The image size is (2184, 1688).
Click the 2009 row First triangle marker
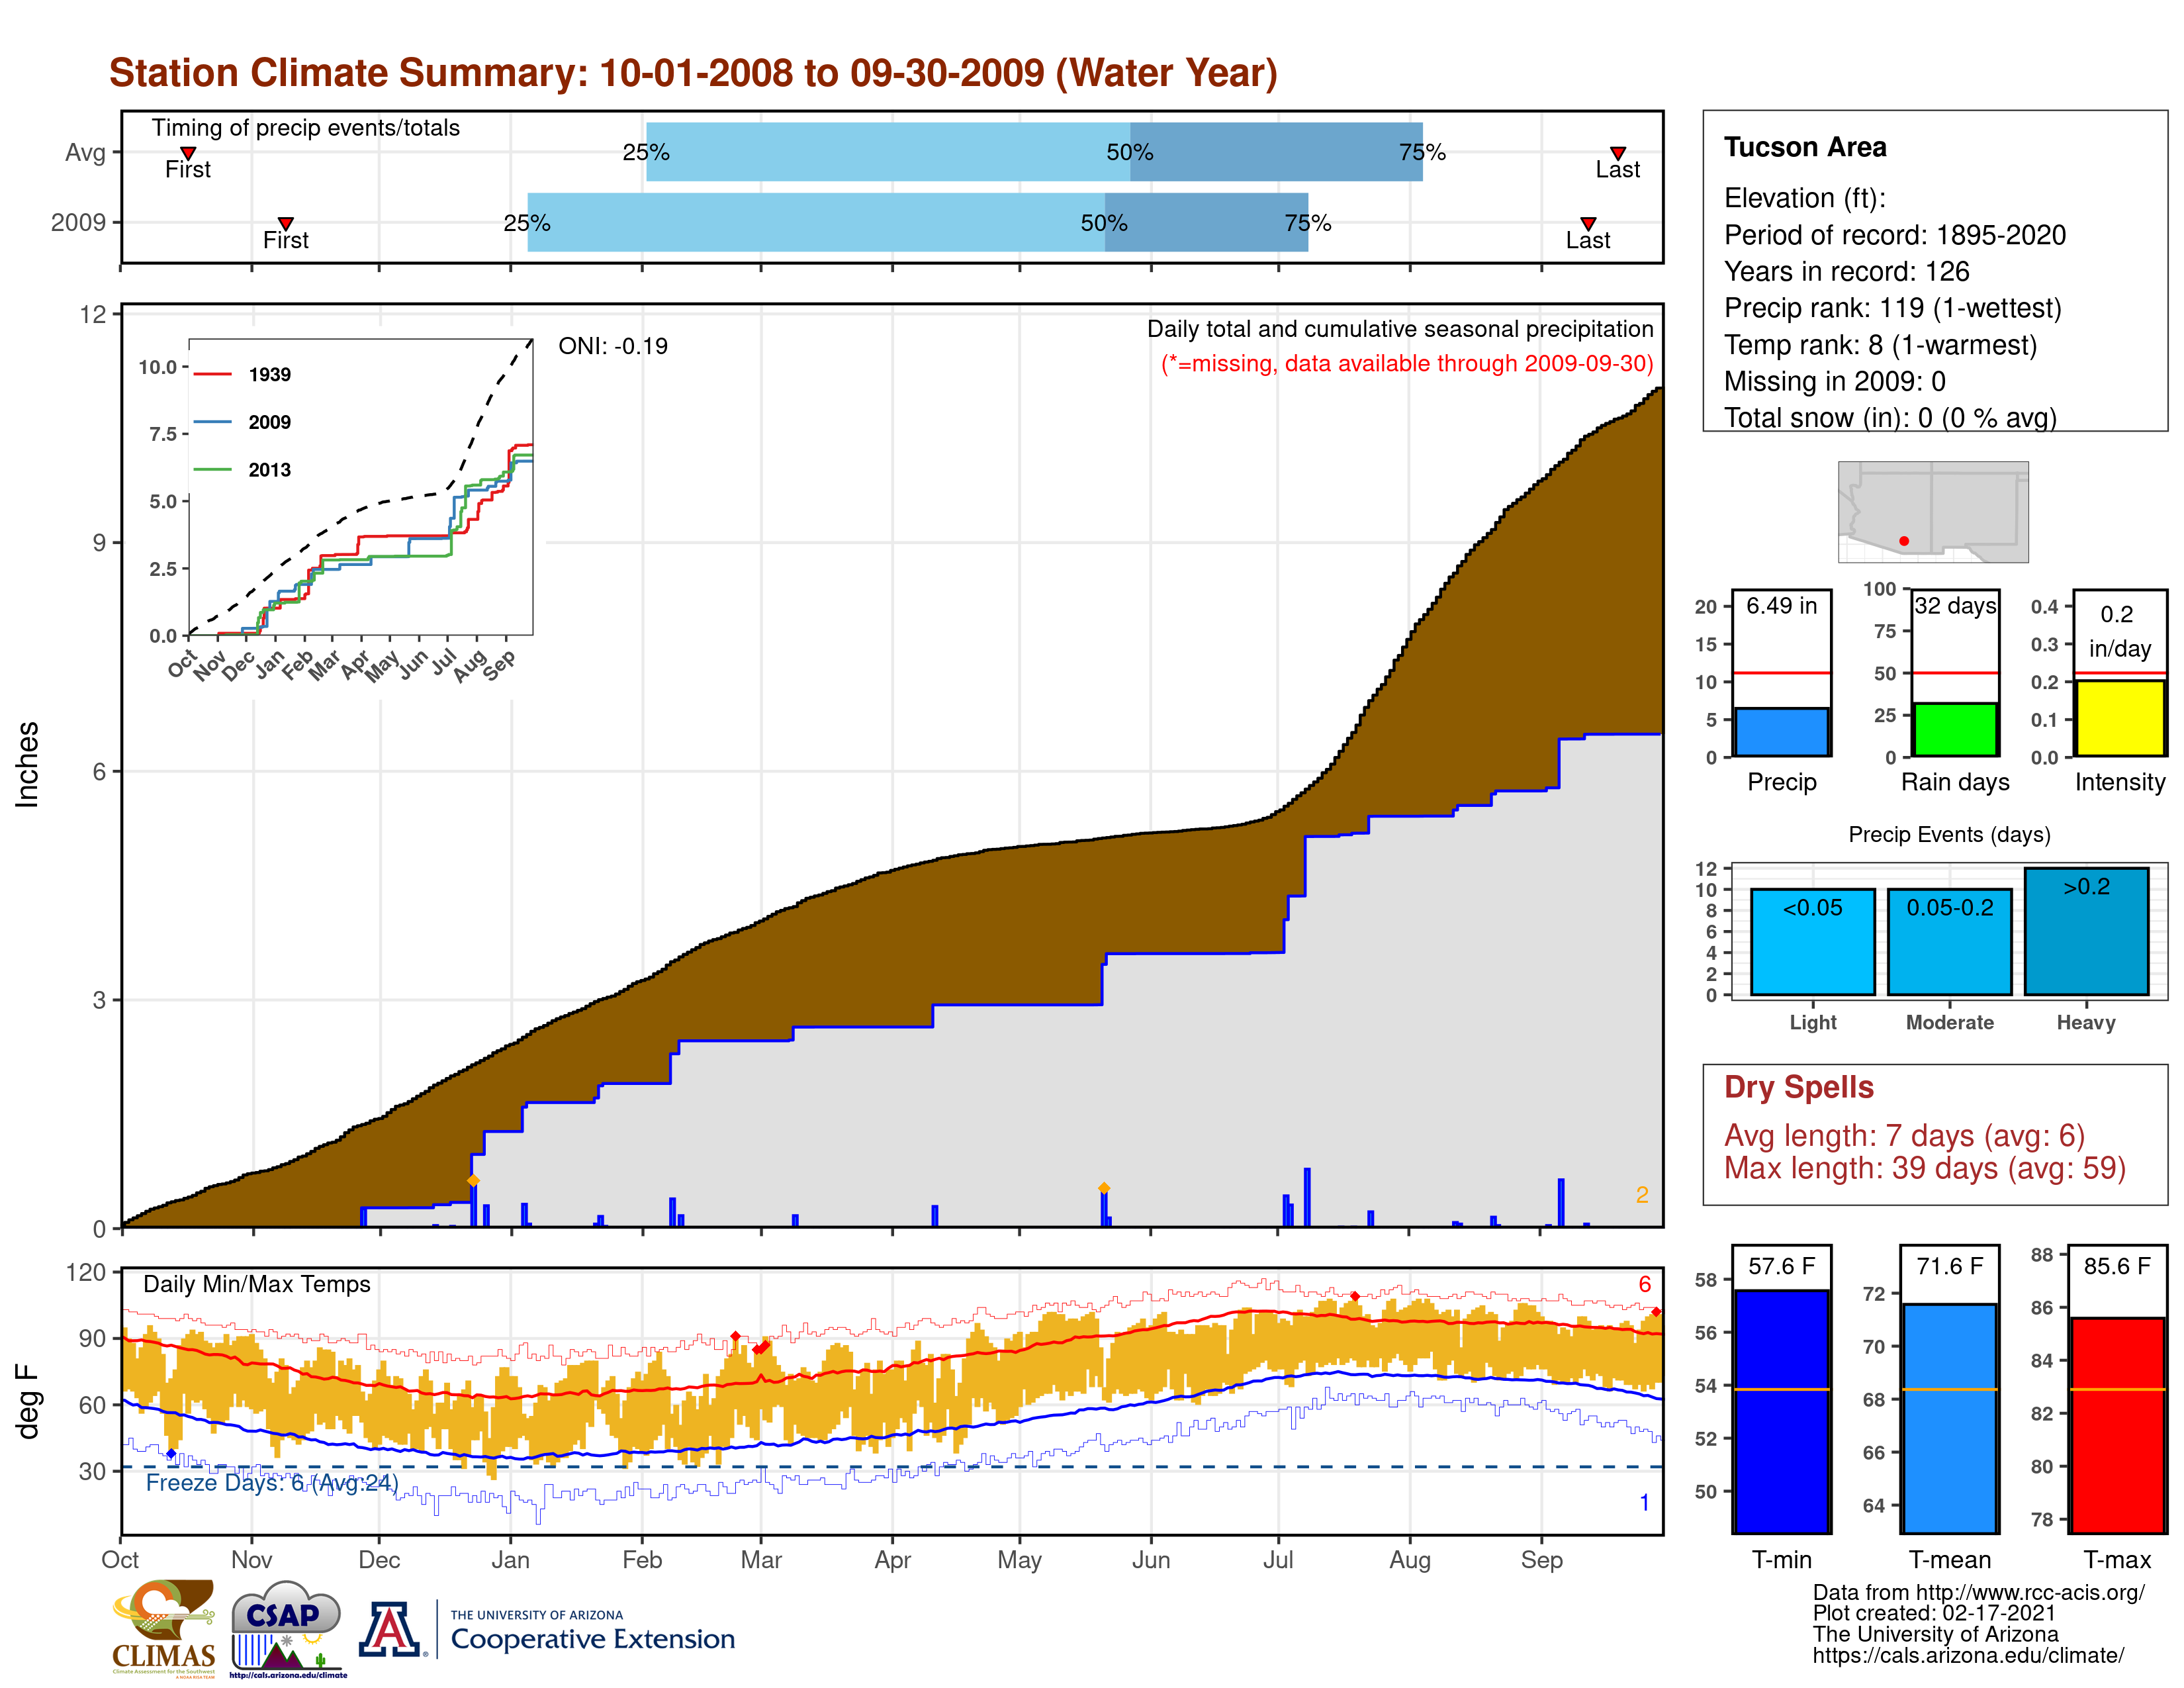286,223
